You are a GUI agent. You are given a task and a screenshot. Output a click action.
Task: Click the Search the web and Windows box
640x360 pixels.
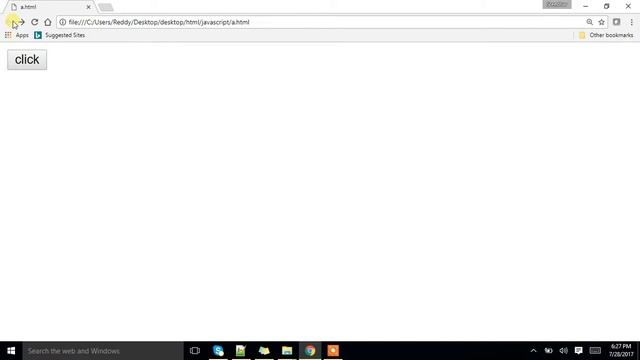(x=103, y=351)
